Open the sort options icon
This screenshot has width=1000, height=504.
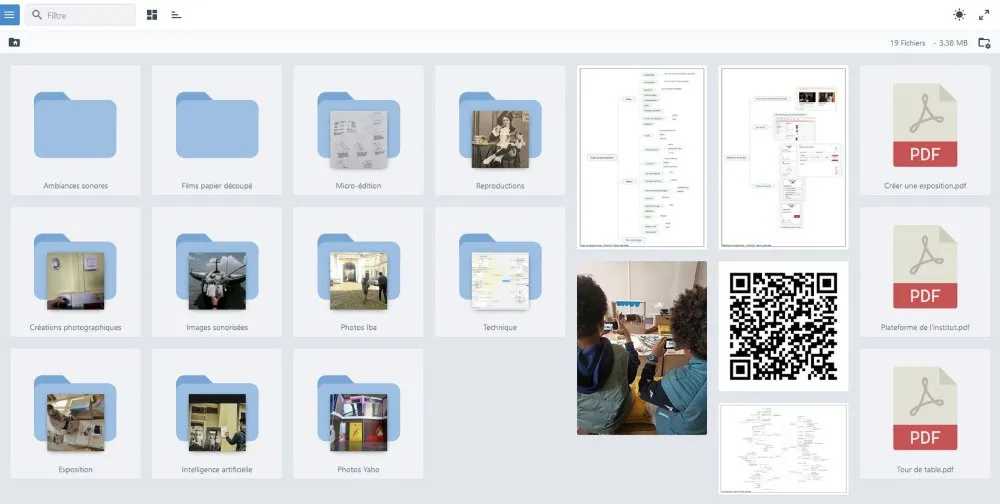[177, 15]
